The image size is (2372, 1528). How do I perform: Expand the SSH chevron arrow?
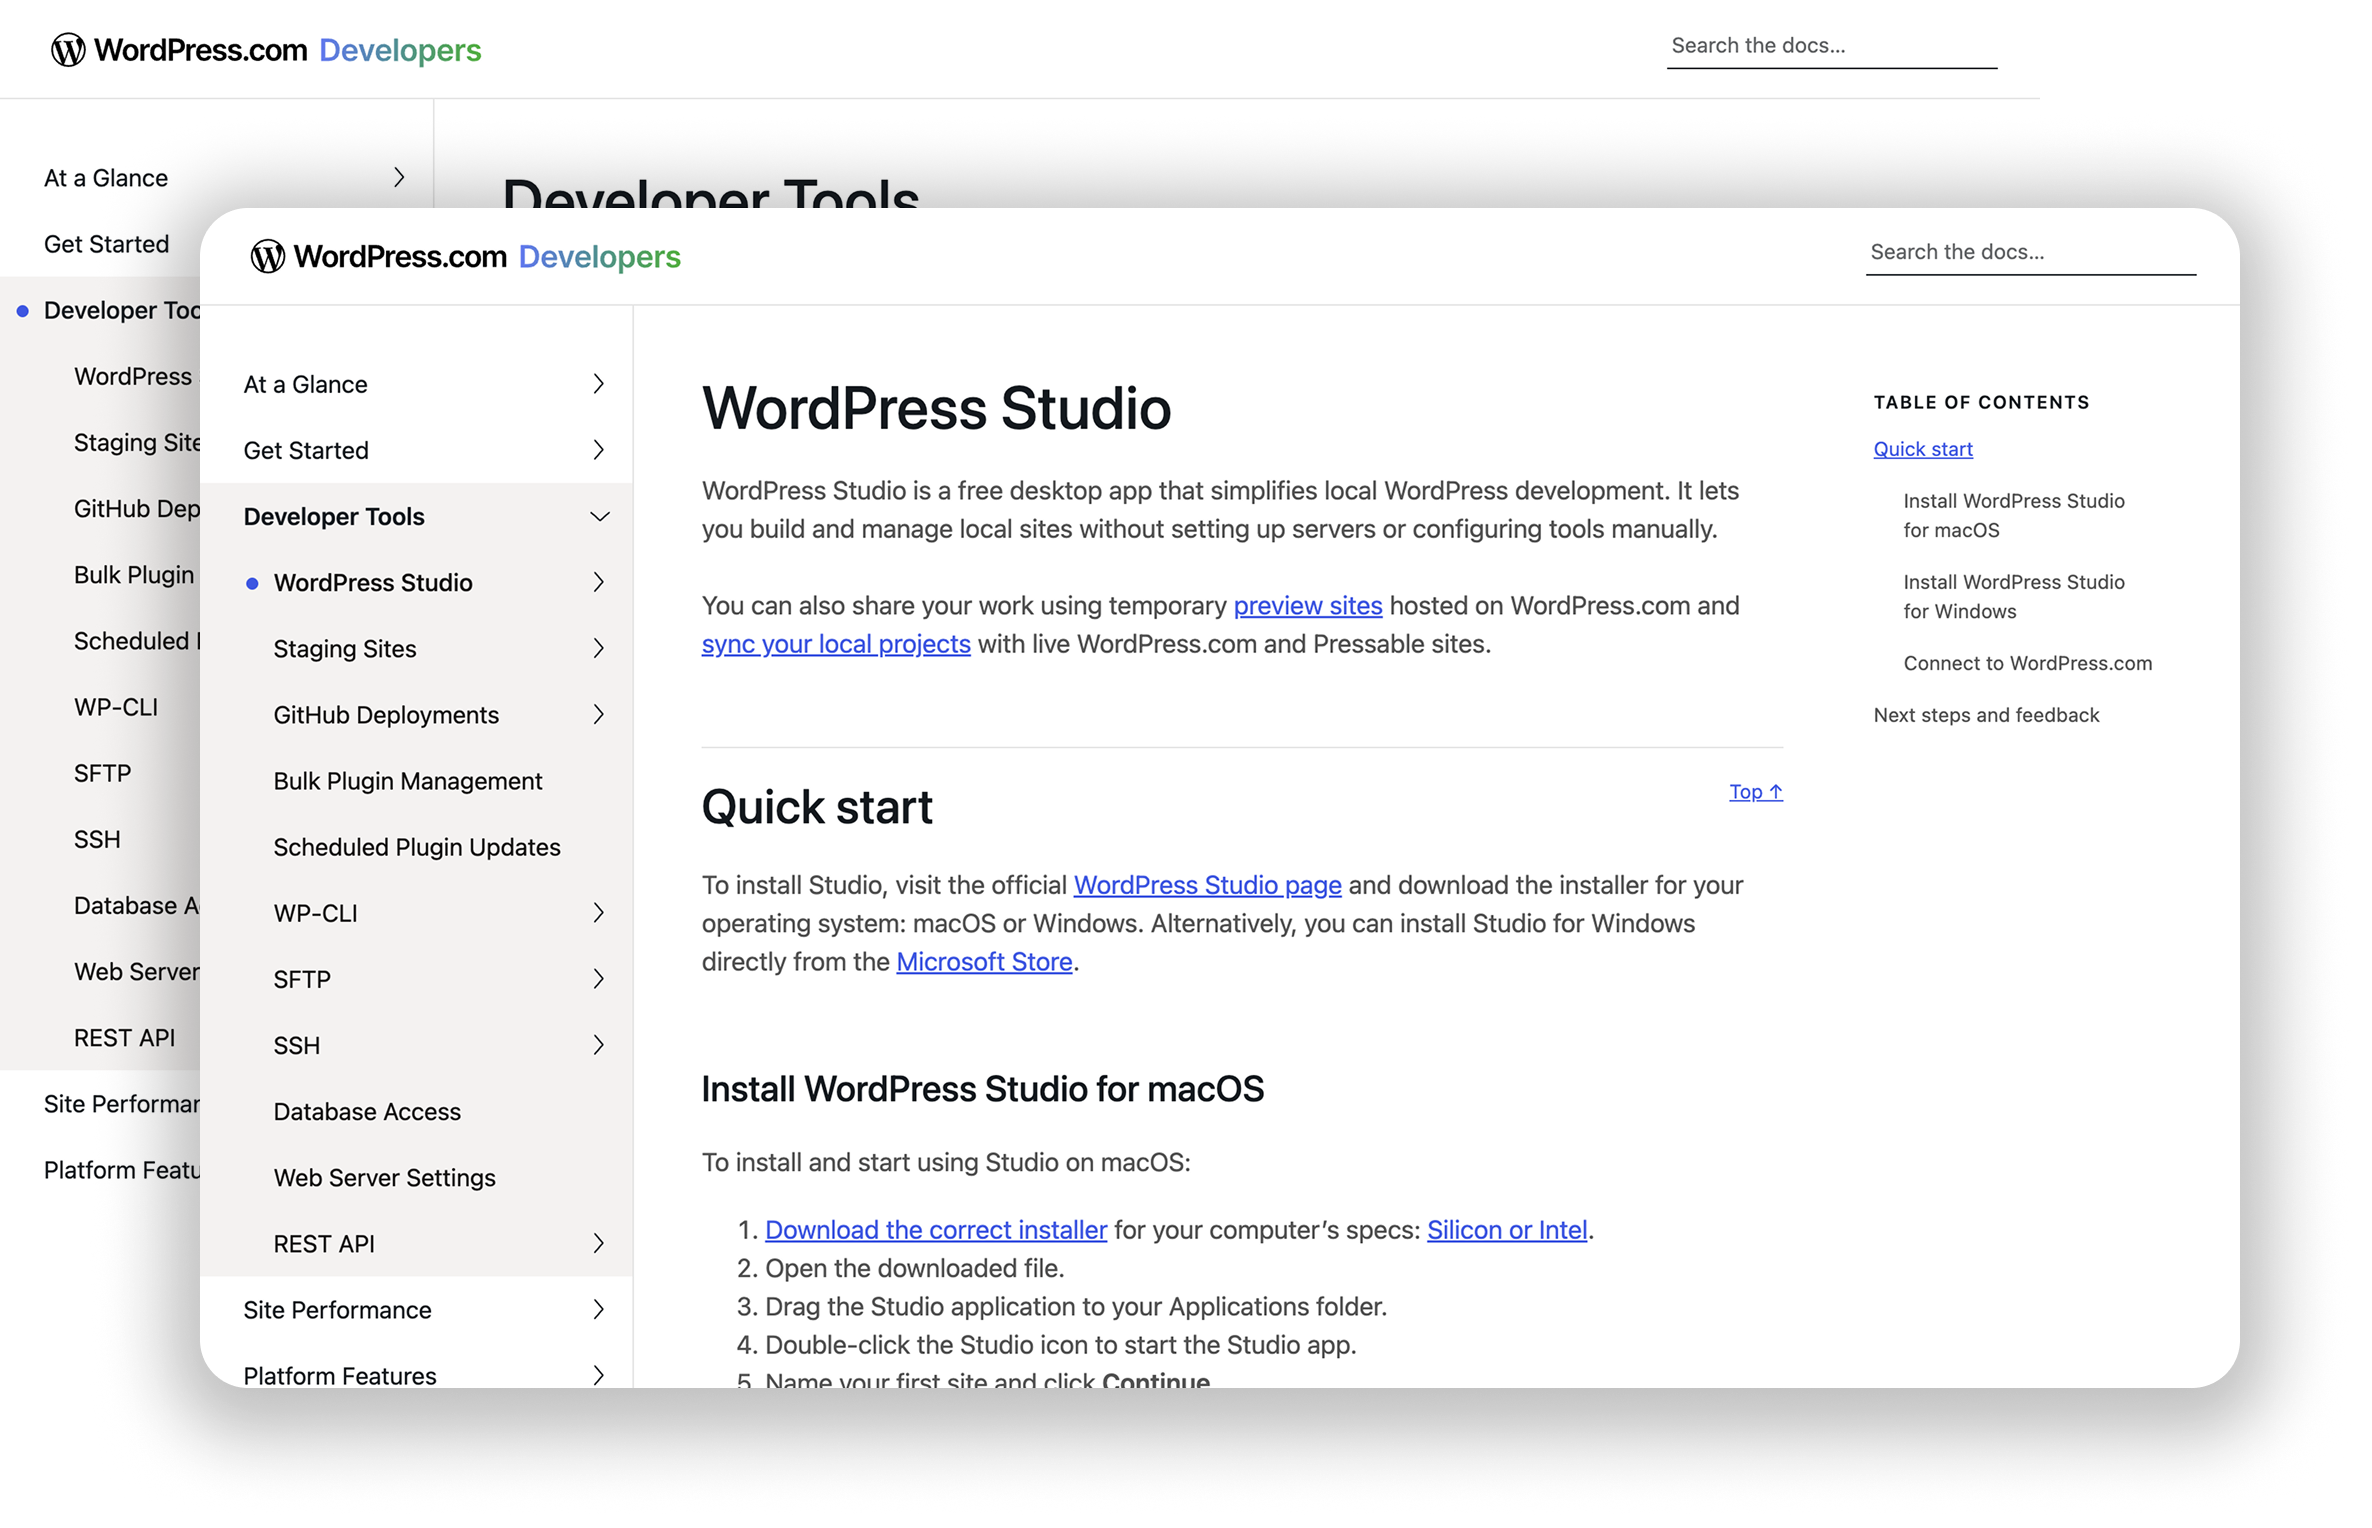[x=598, y=1045]
